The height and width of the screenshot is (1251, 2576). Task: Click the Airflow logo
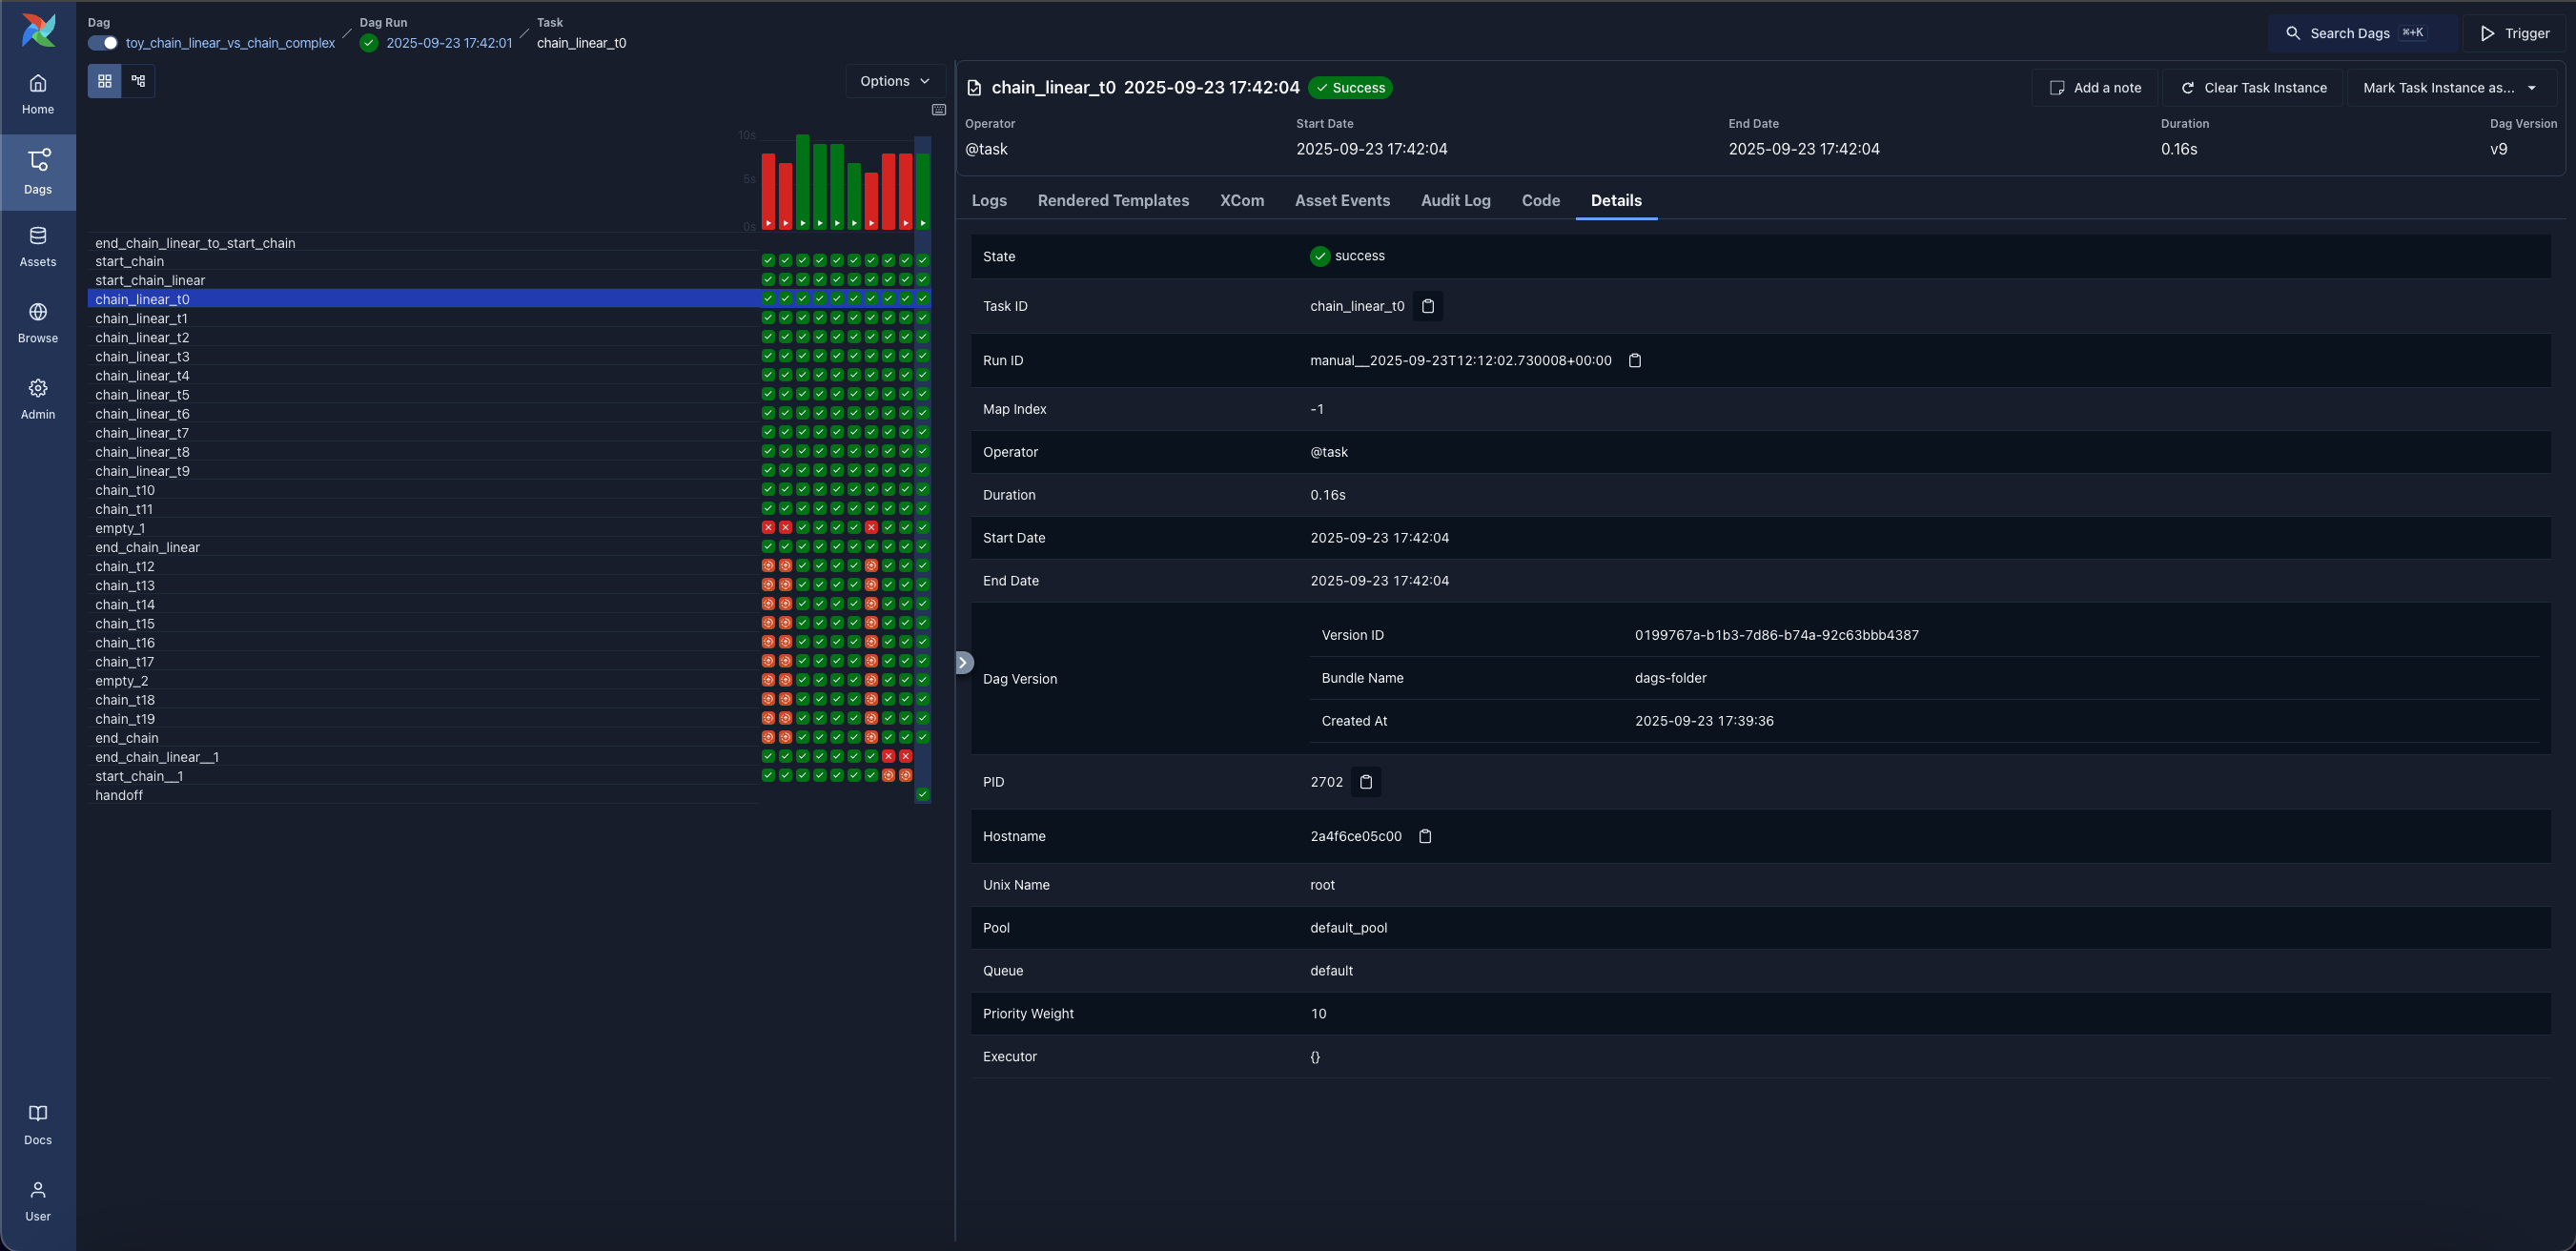click(x=37, y=30)
